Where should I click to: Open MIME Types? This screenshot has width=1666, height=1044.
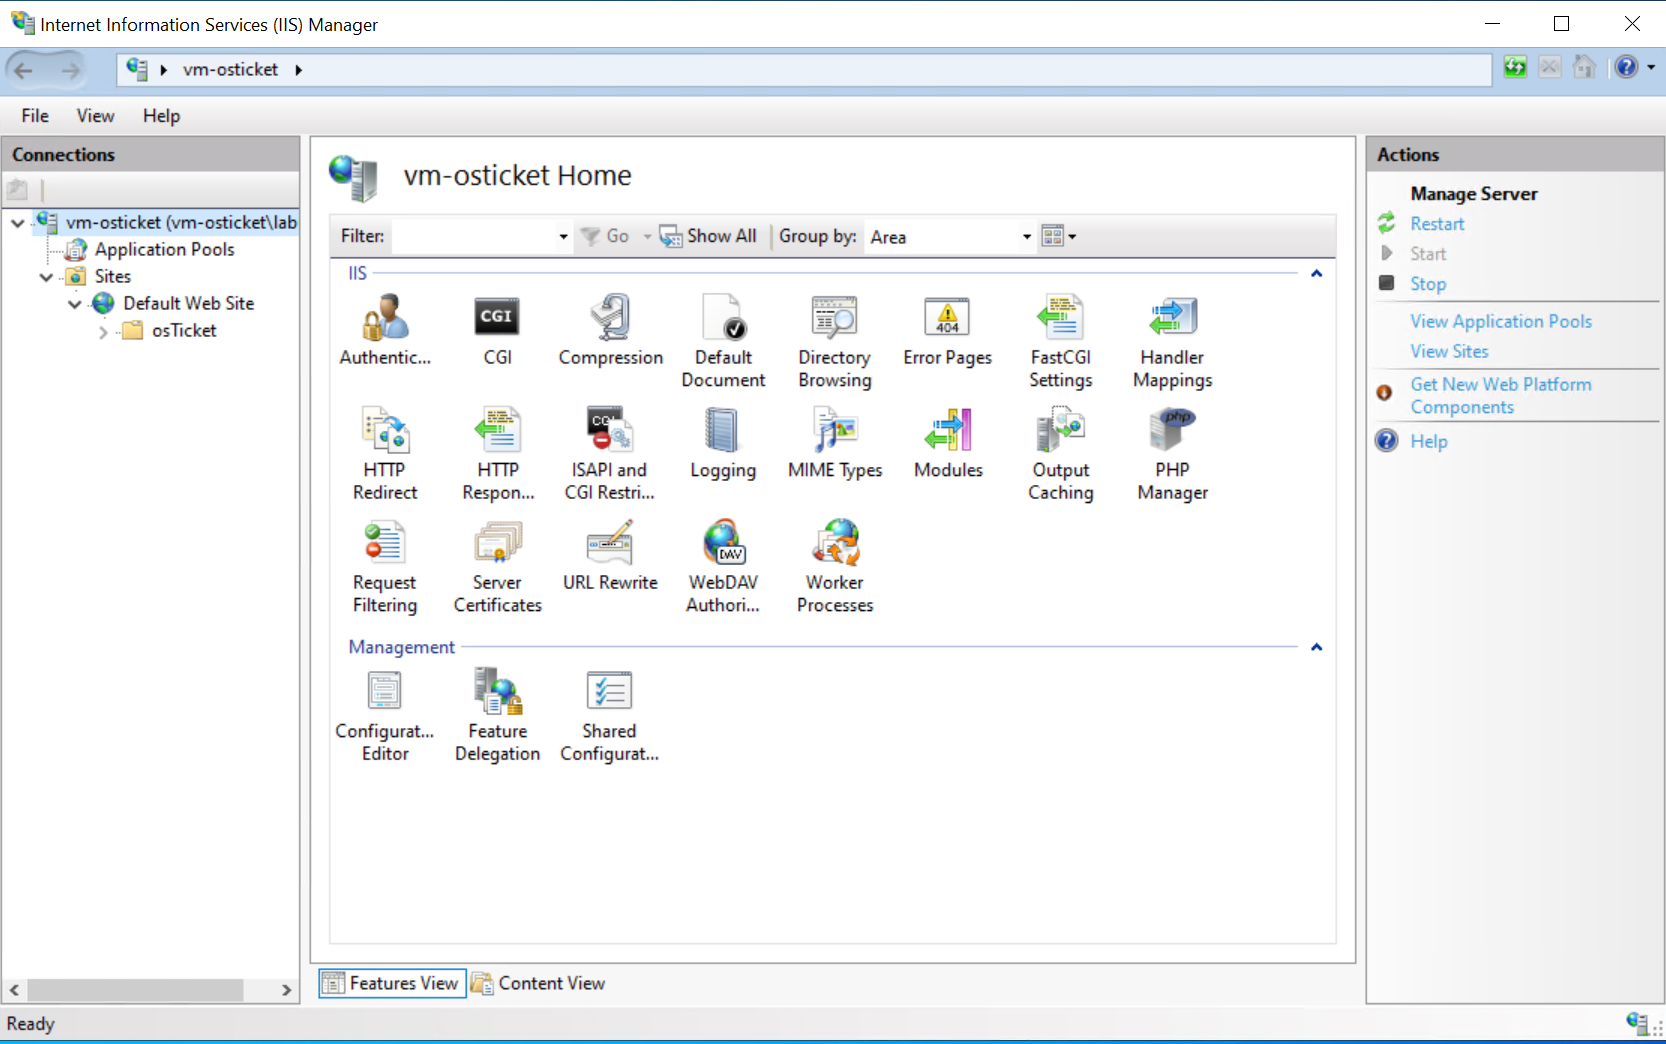835,440
